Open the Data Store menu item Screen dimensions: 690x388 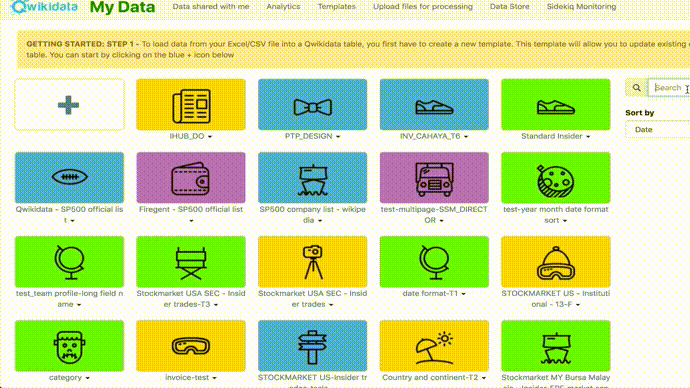(x=510, y=7)
